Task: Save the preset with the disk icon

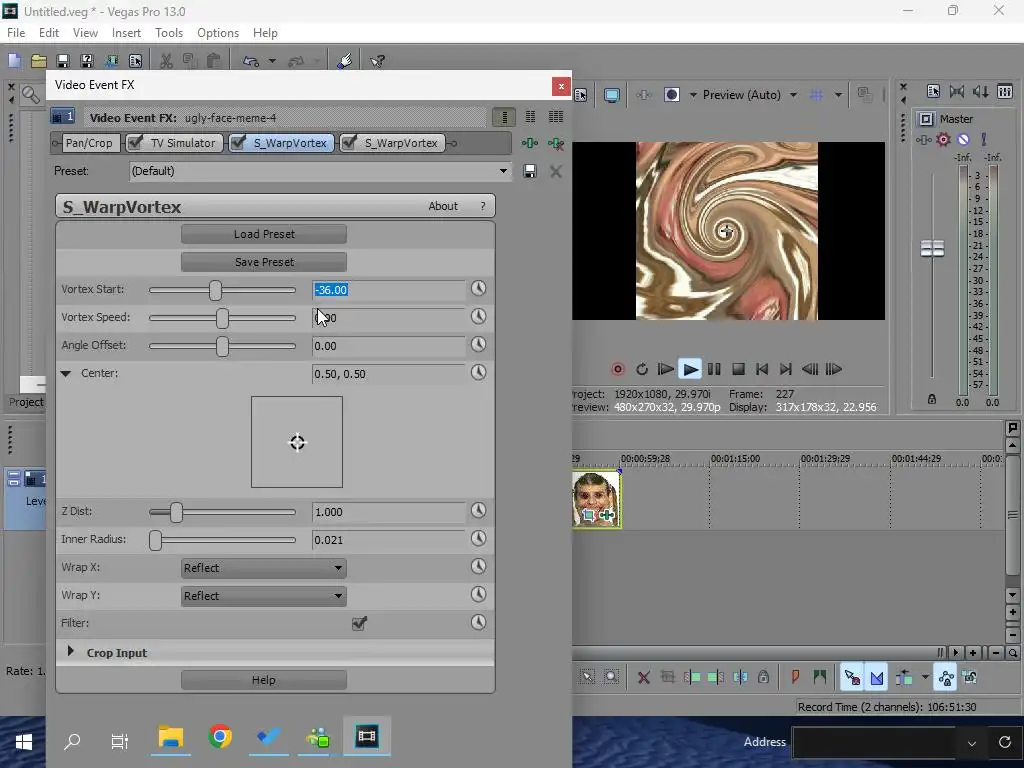Action: pyautogui.click(x=530, y=171)
